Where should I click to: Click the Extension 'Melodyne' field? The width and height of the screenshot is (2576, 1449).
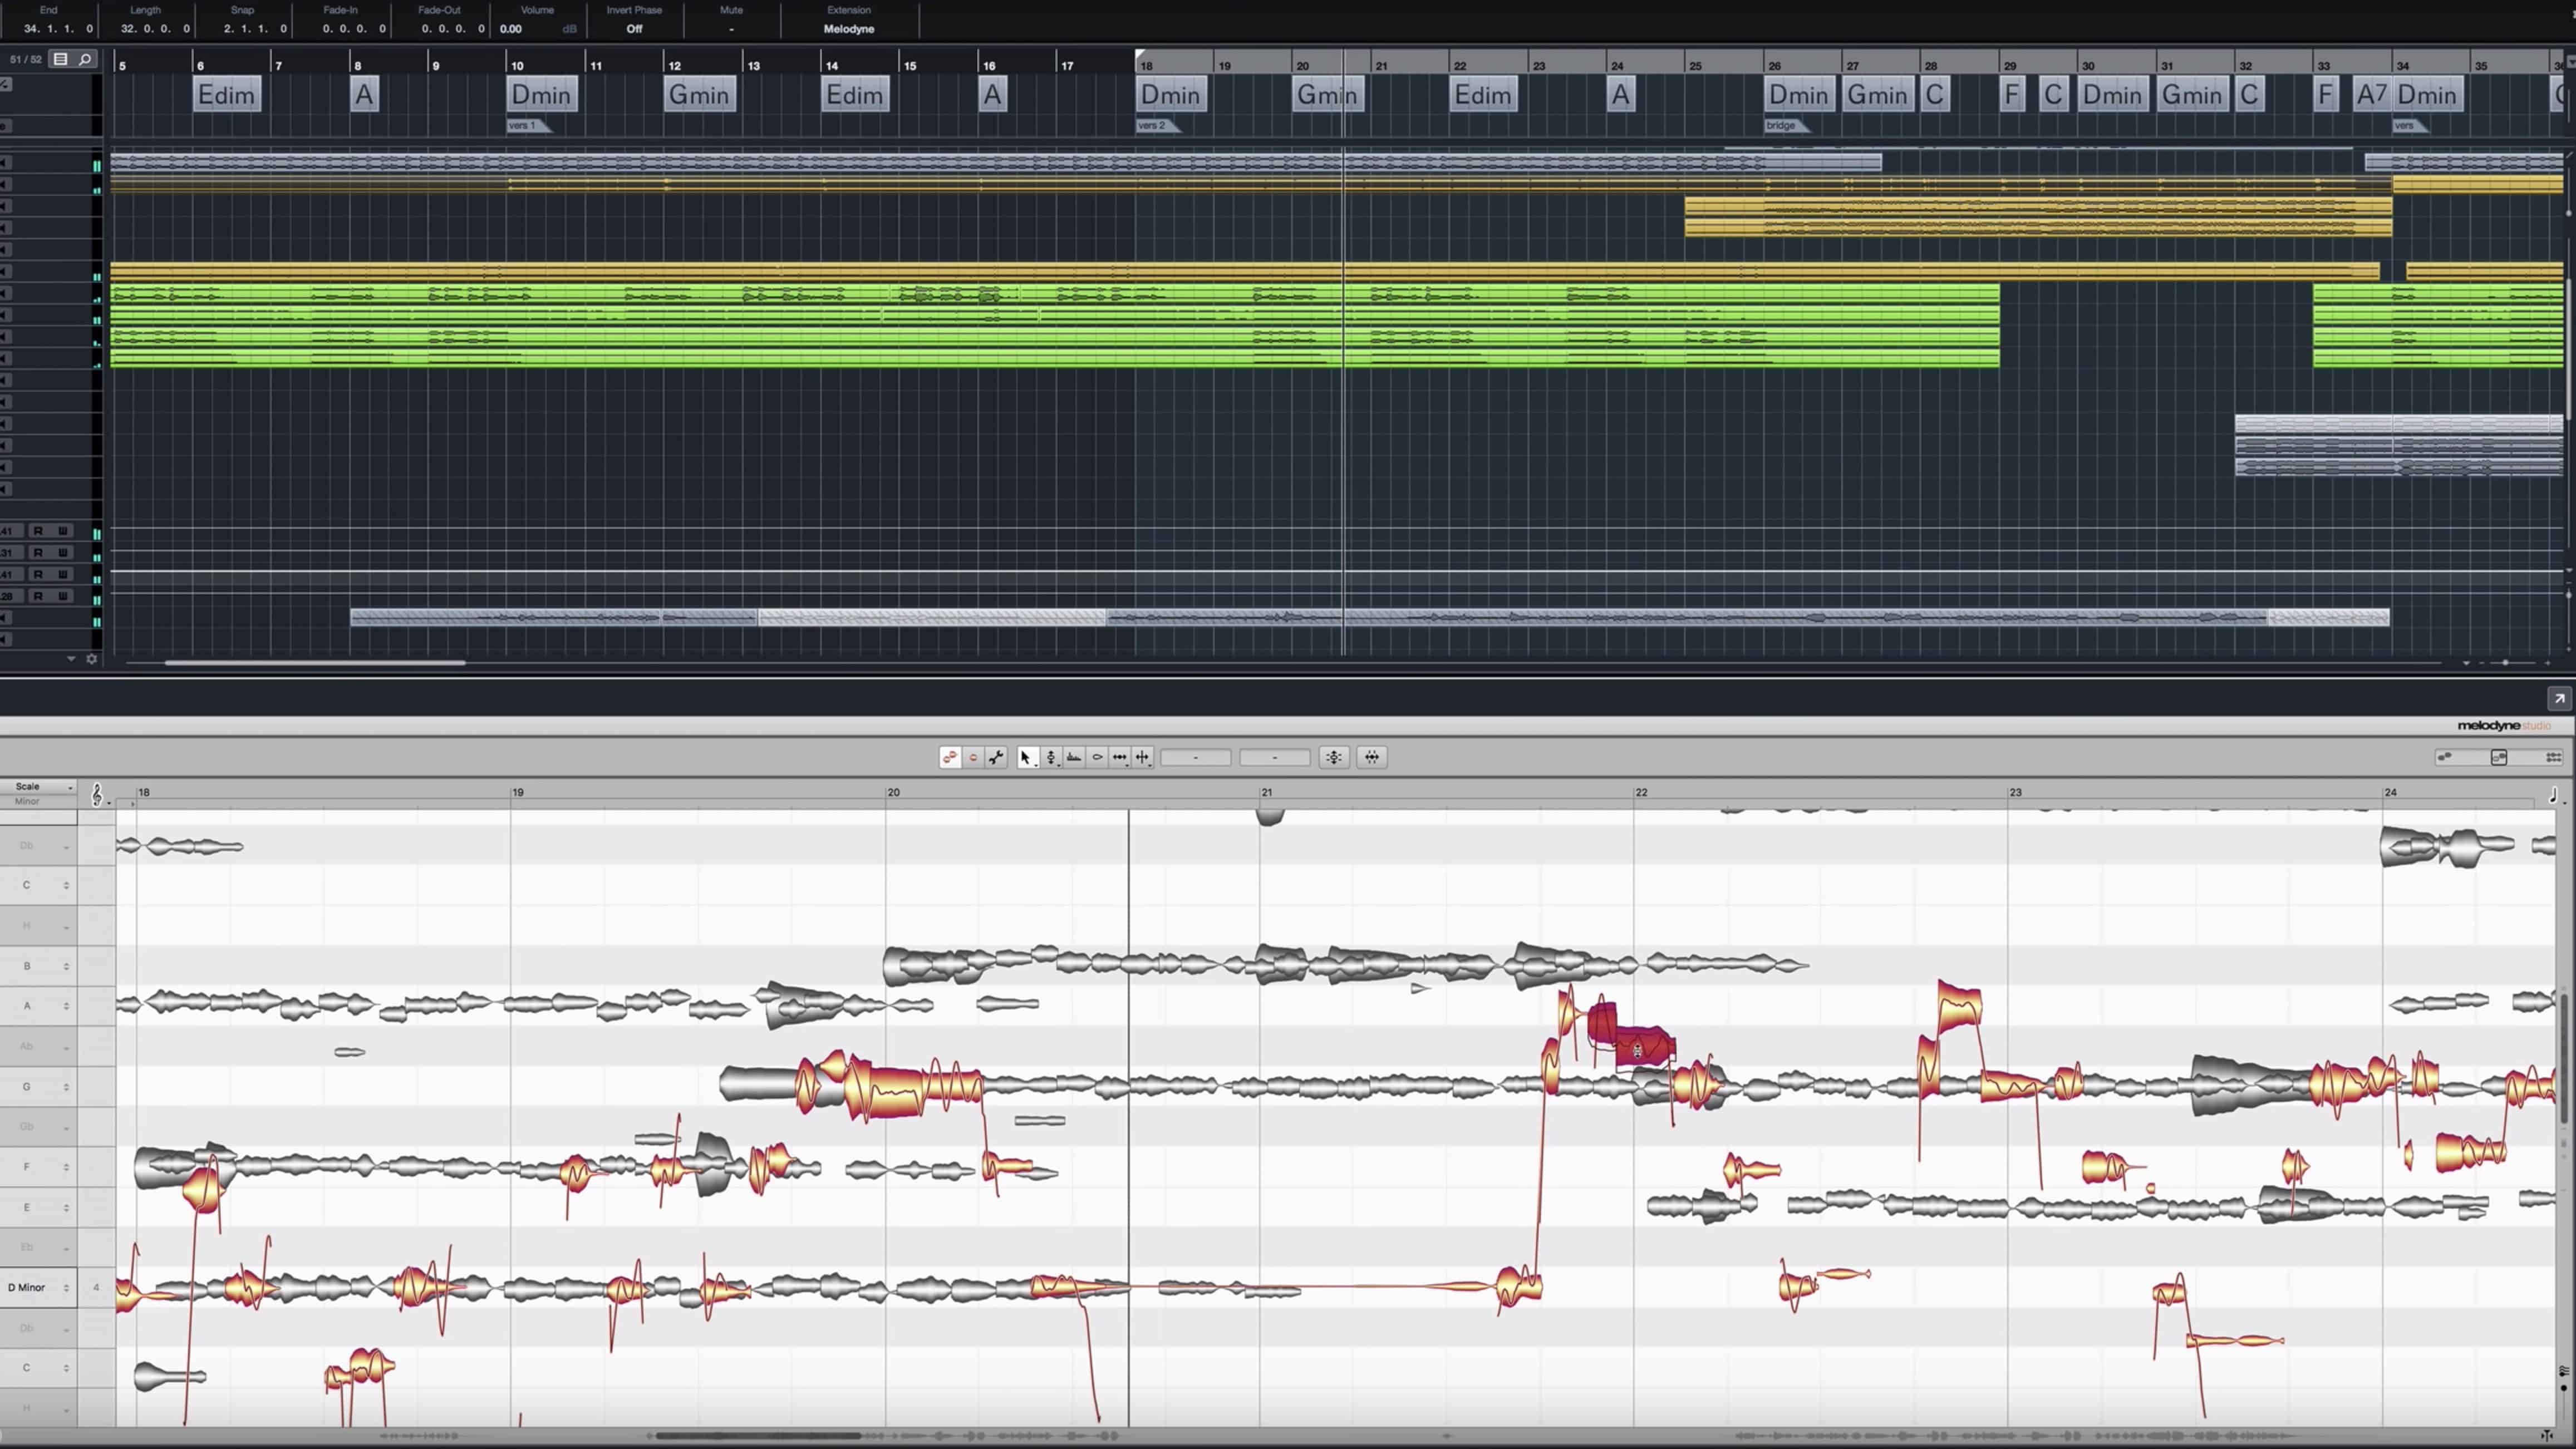pos(849,29)
